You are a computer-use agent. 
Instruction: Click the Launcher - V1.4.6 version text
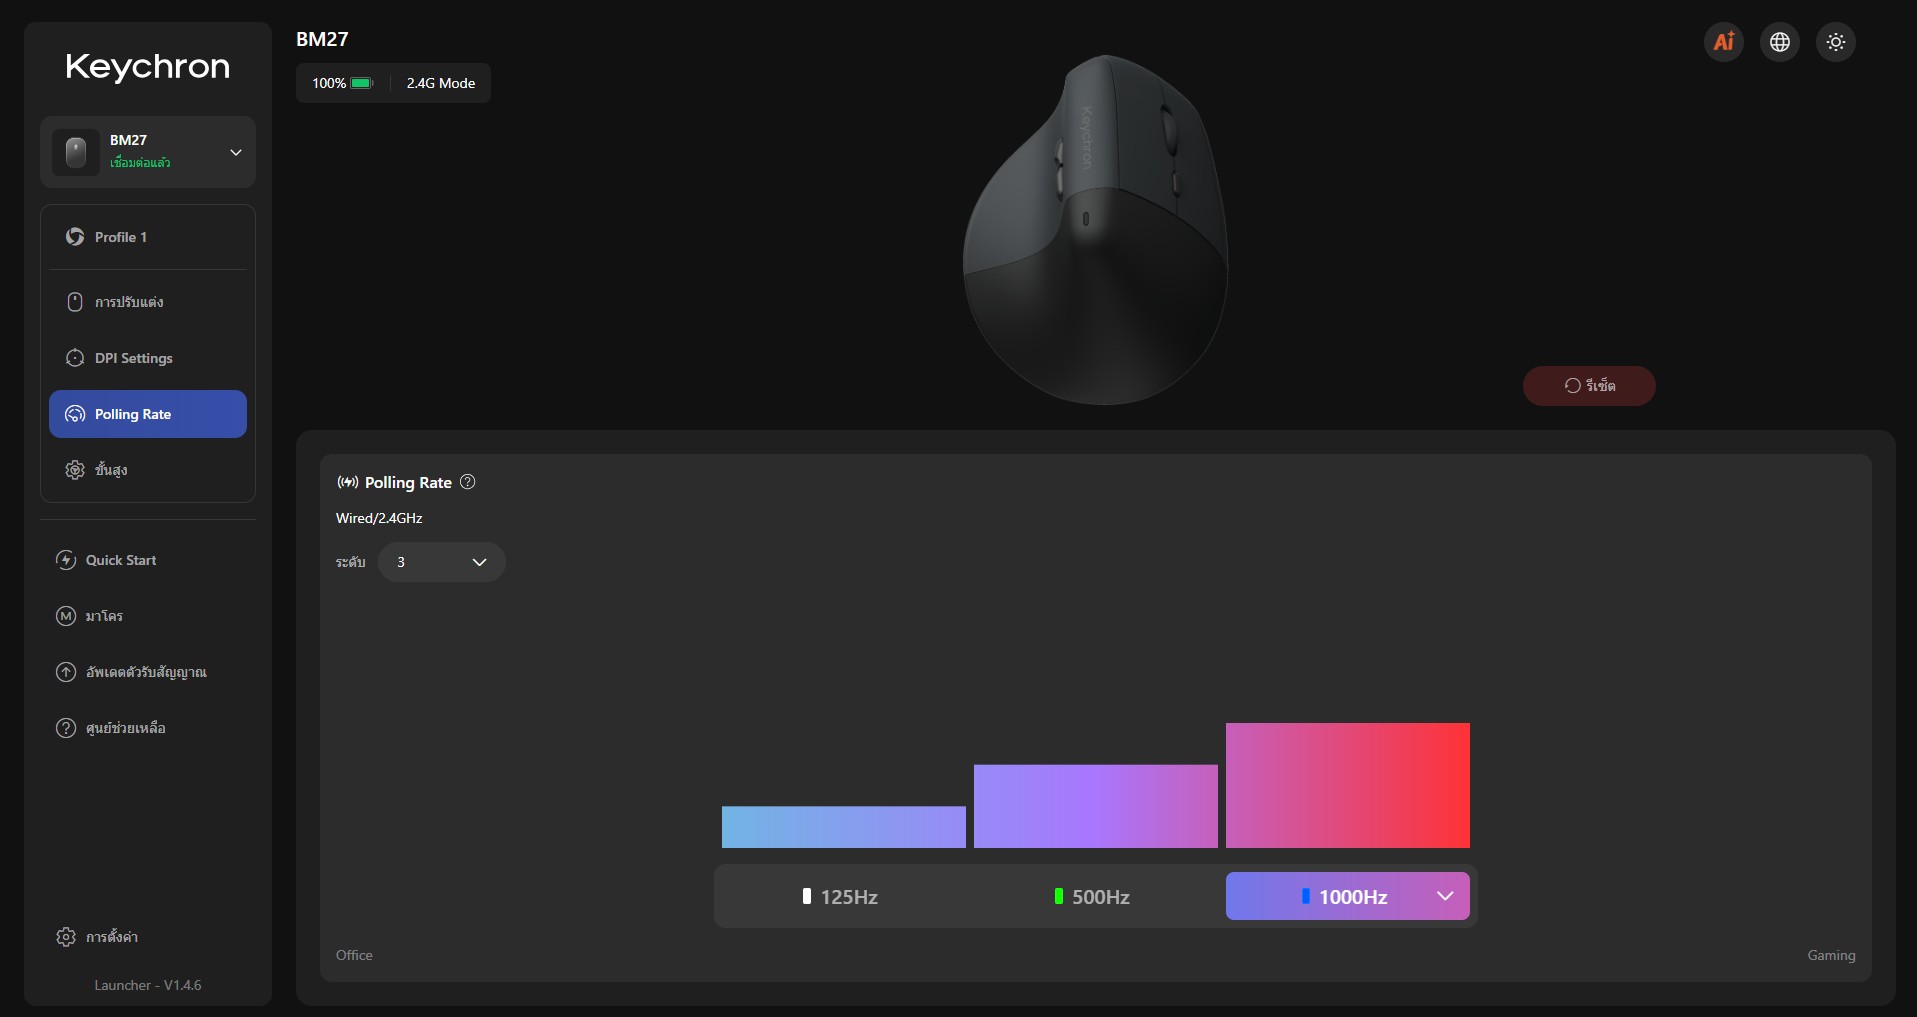148,985
